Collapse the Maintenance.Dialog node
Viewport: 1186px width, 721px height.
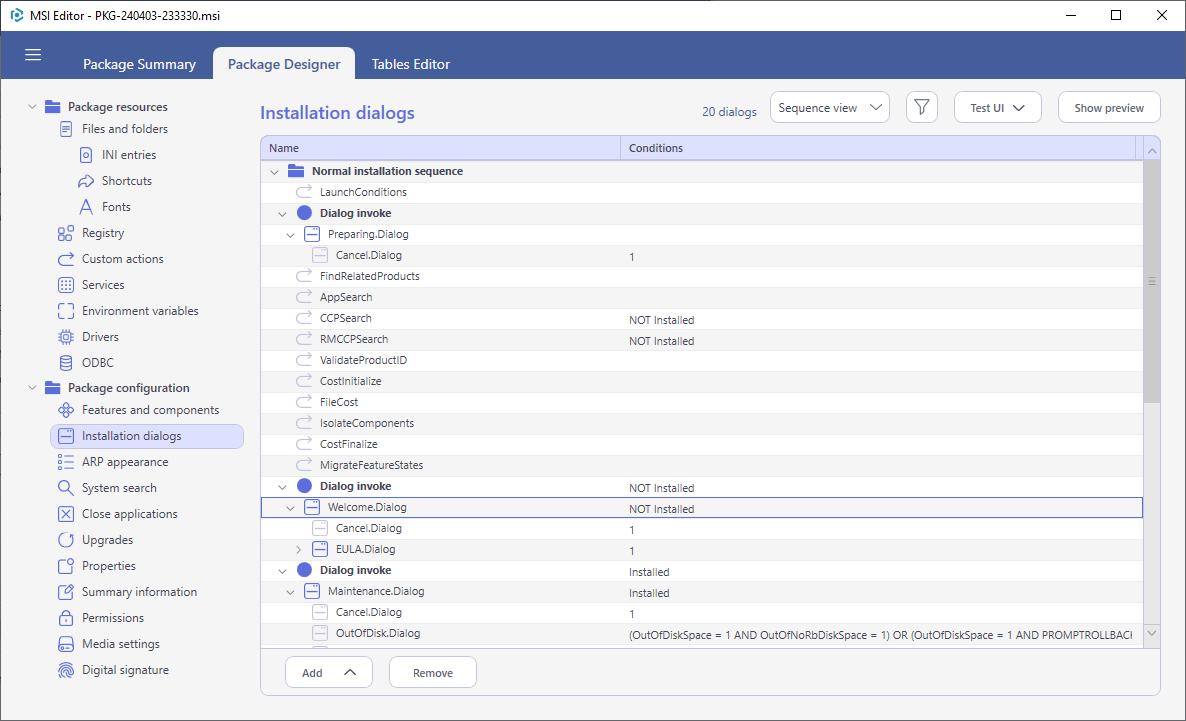[290, 592]
